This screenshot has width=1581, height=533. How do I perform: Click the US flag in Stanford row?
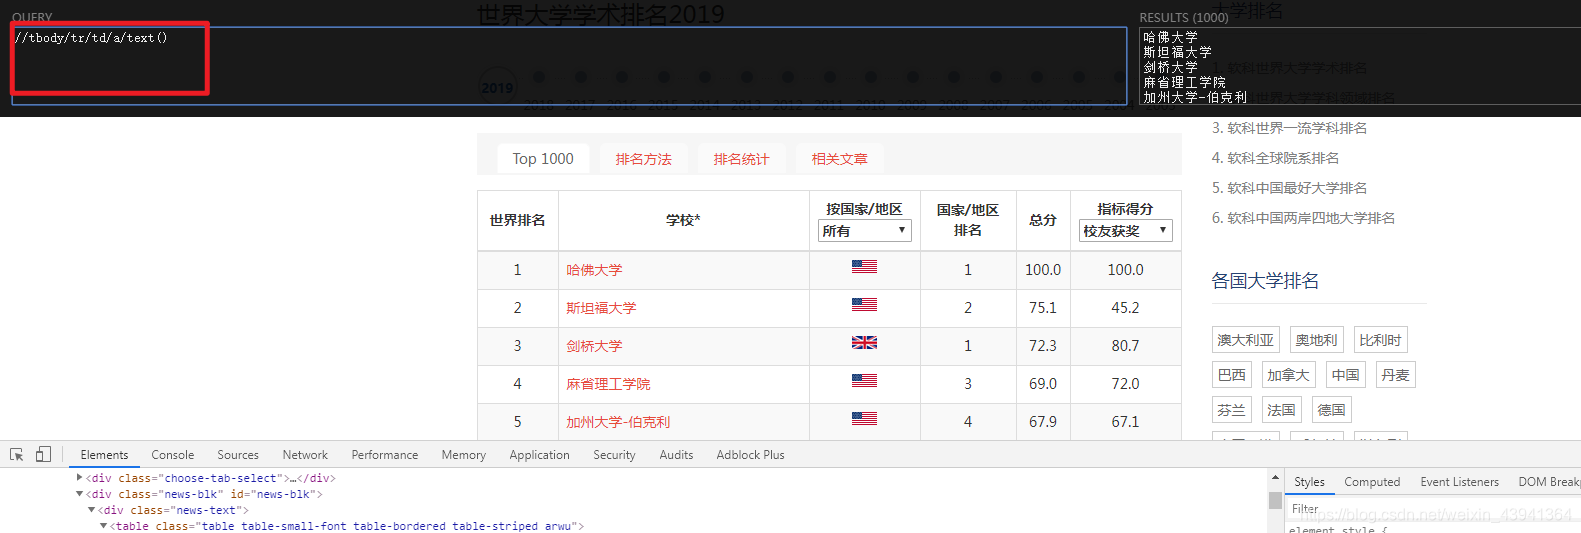(864, 304)
